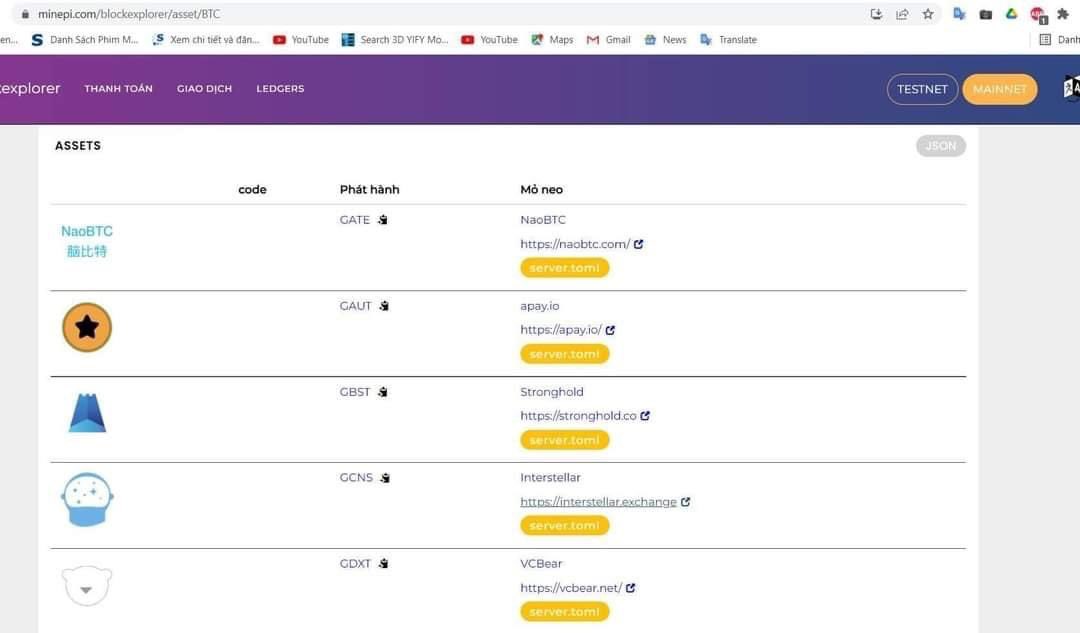Open server.toml for Stronghold
Image resolution: width=1080 pixels, height=633 pixels.
coord(565,440)
